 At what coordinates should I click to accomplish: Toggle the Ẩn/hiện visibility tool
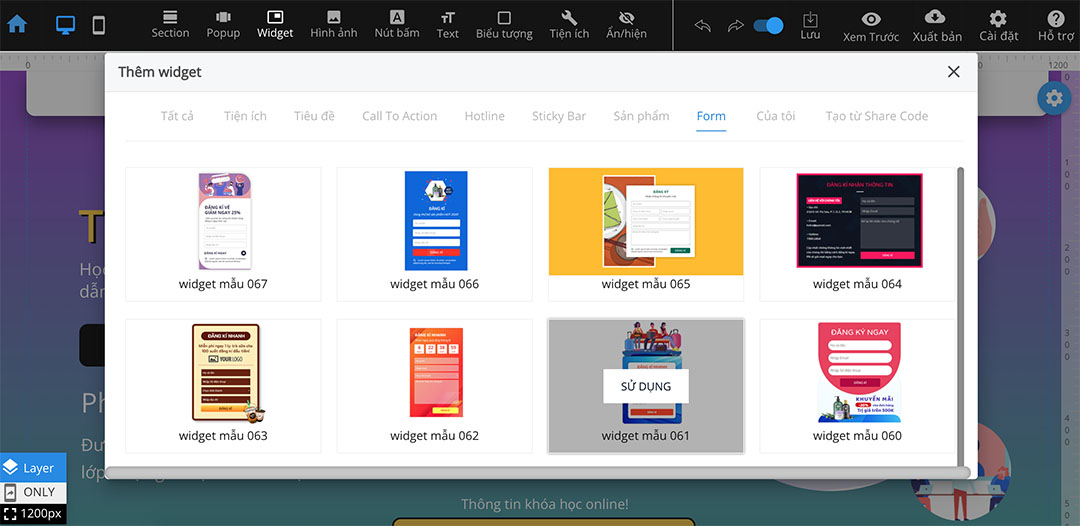pyautogui.click(x=626, y=25)
